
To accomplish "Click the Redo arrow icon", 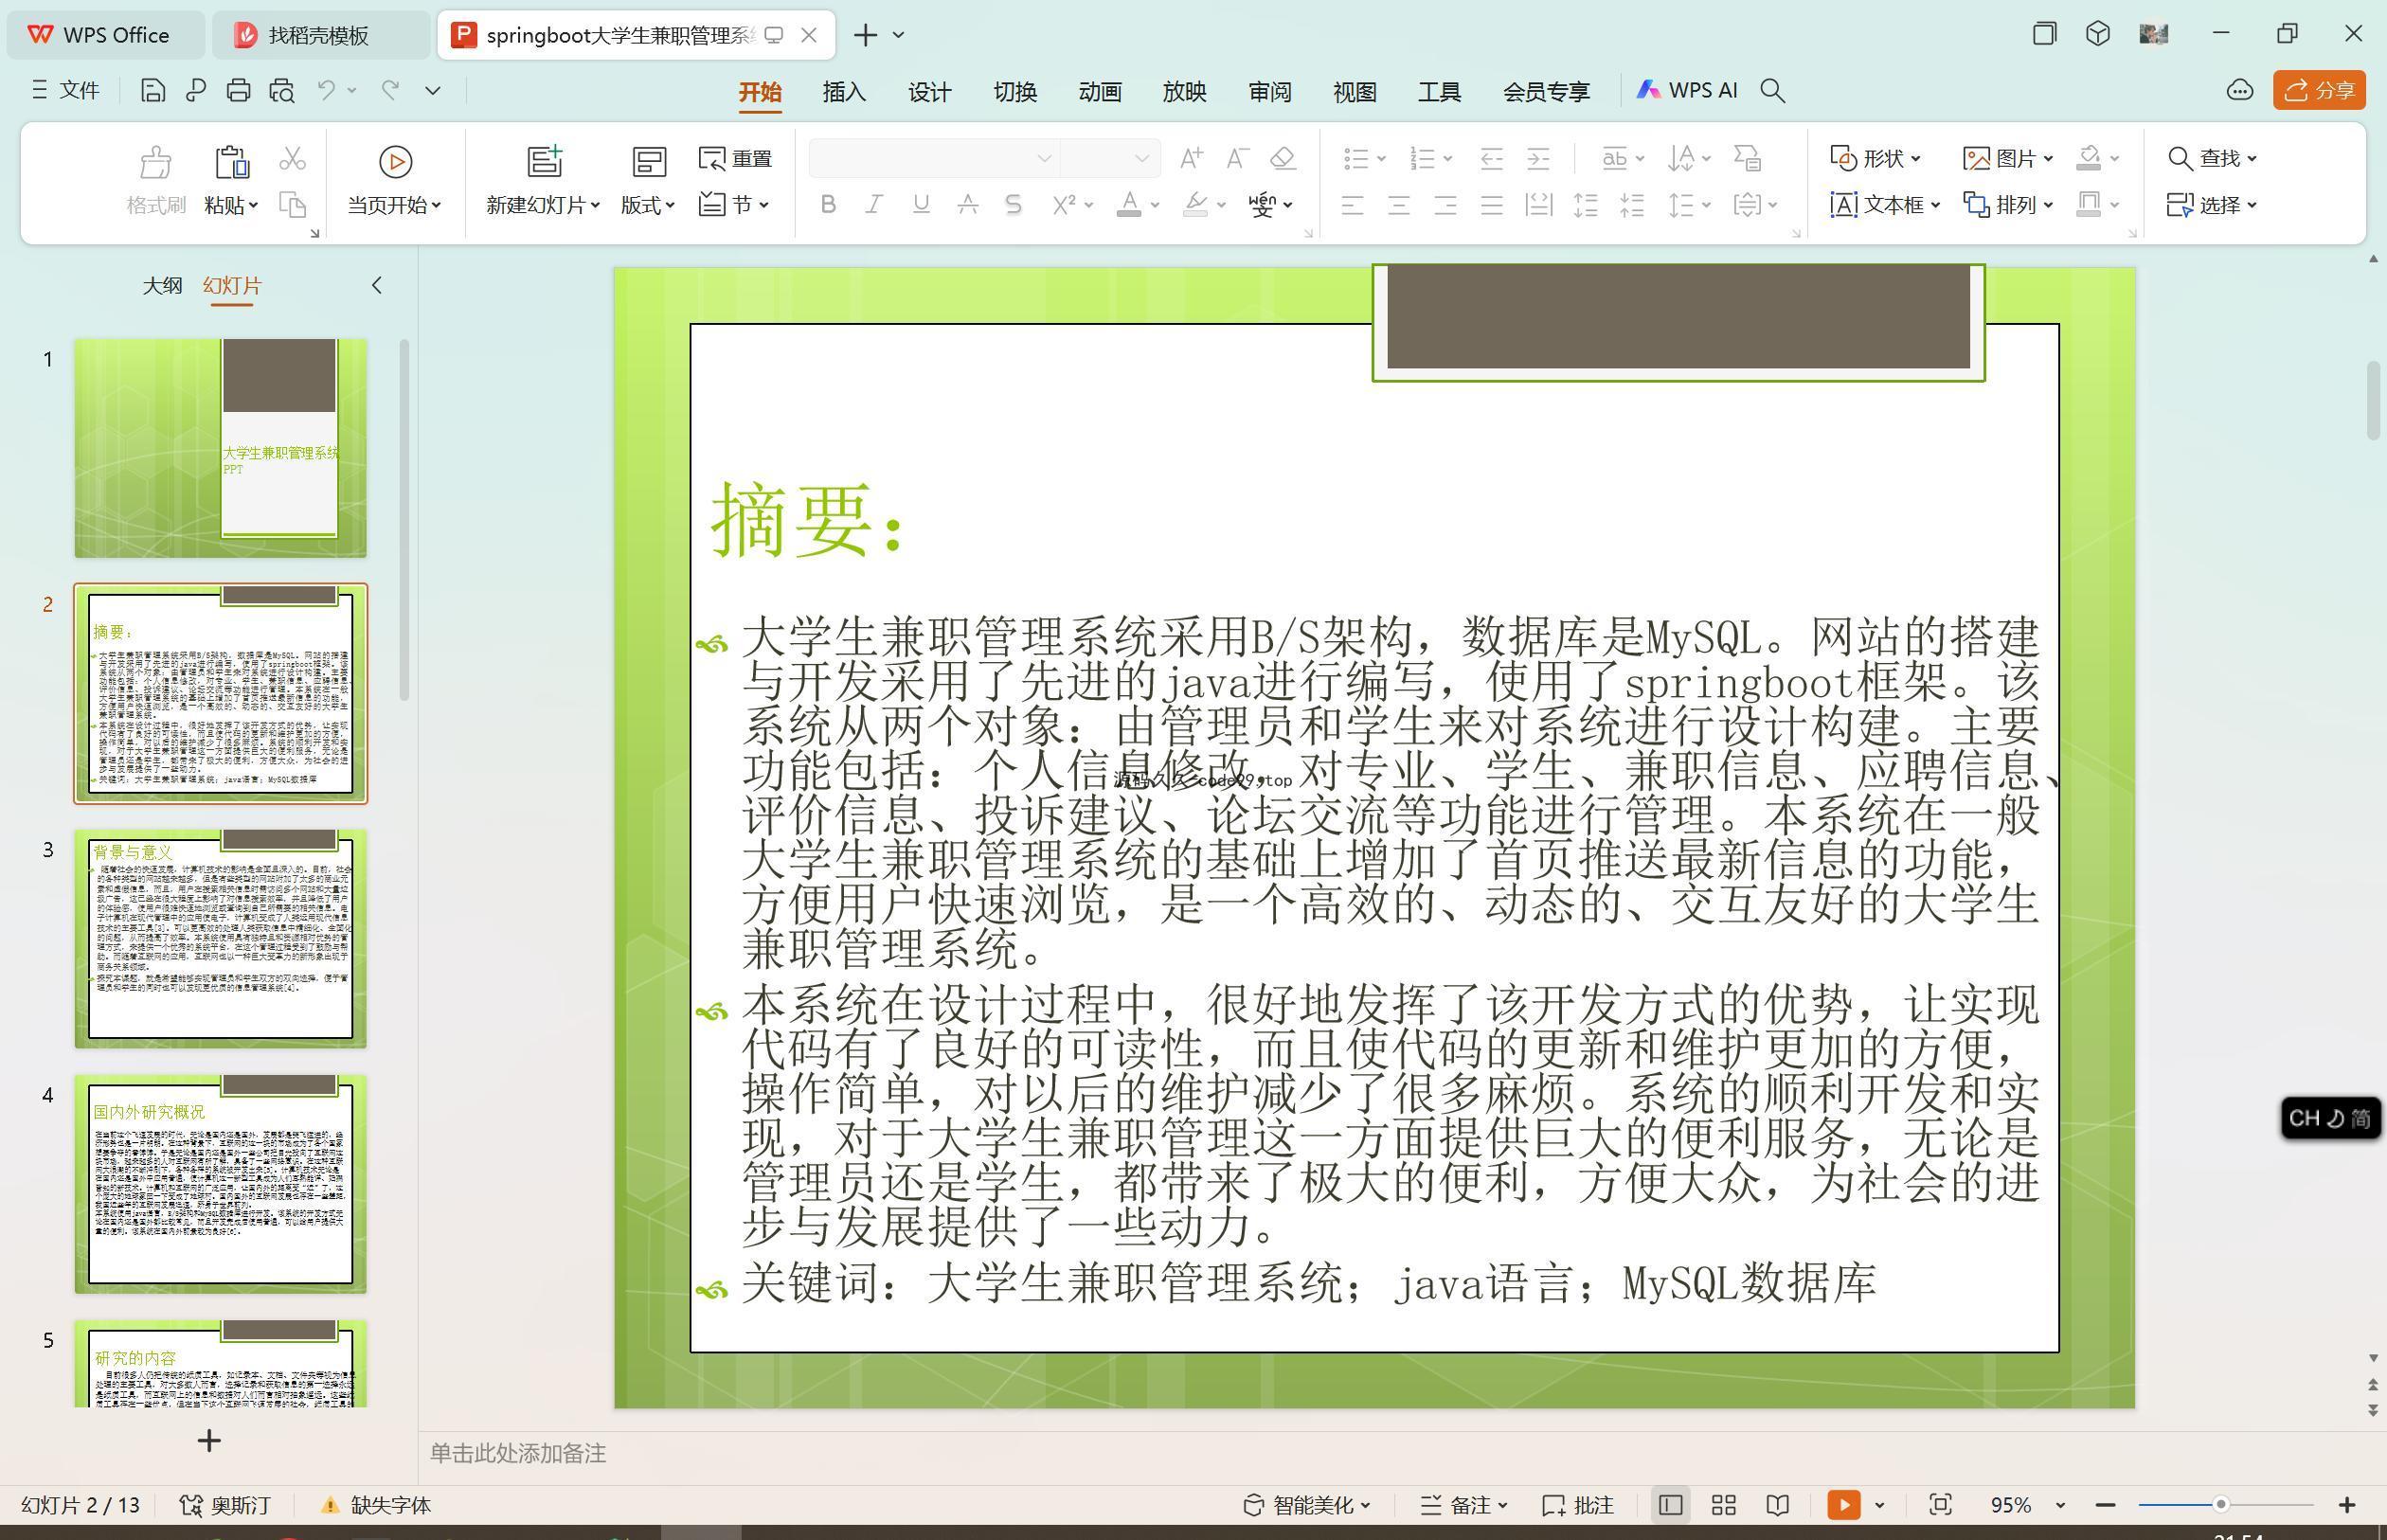I will coord(390,91).
